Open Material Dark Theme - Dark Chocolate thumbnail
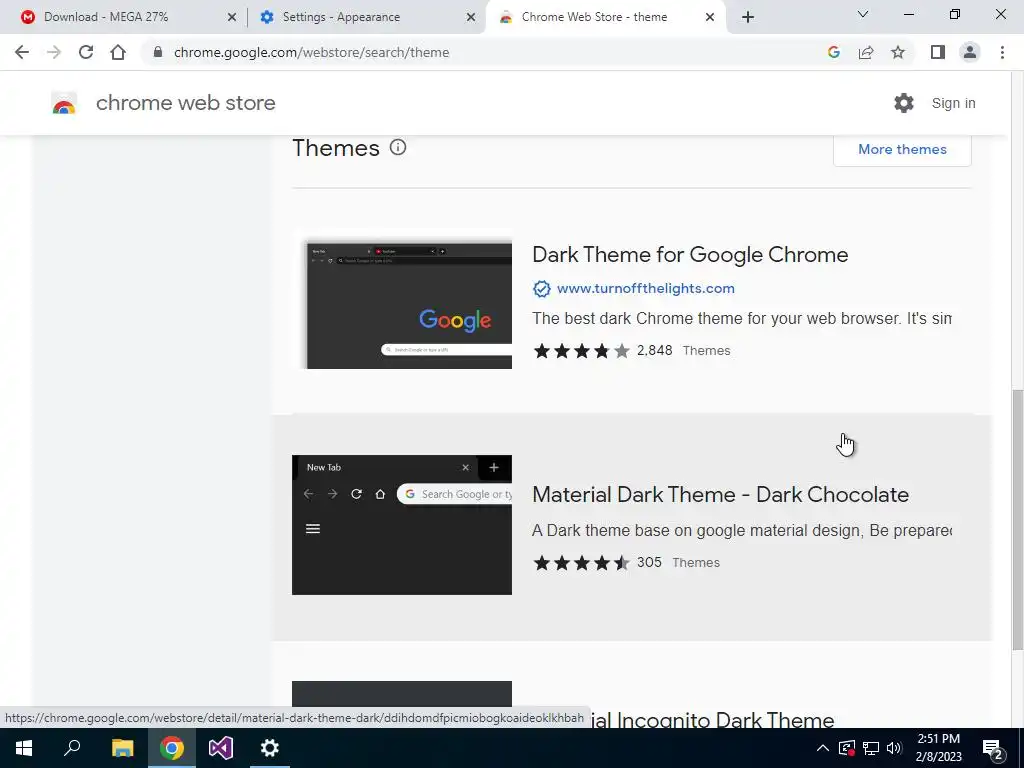Screen dimensions: 1024x768 (402, 525)
